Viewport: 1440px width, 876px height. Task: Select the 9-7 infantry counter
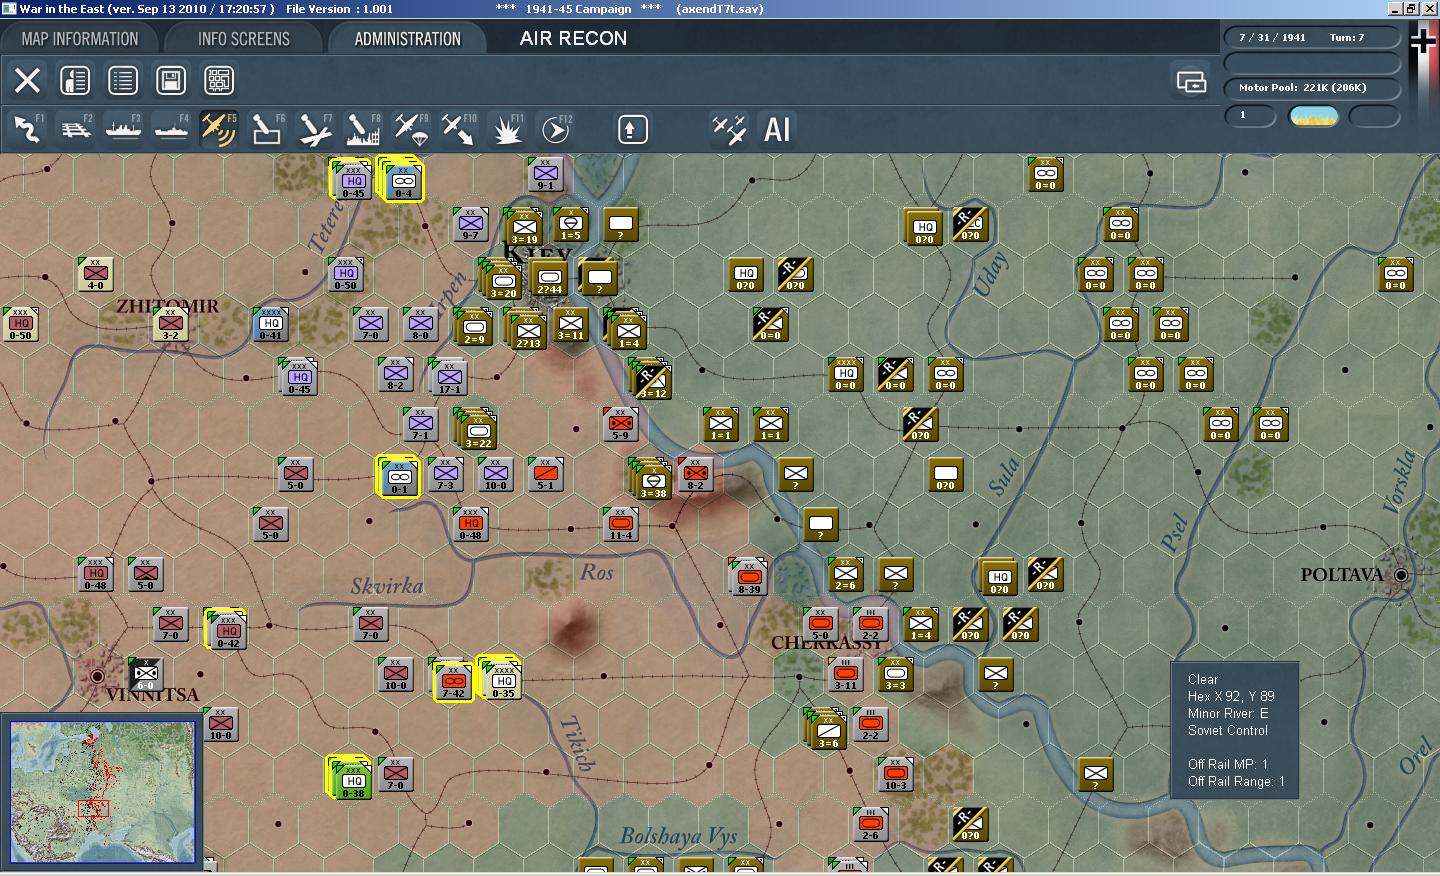click(x=471, y=224)
